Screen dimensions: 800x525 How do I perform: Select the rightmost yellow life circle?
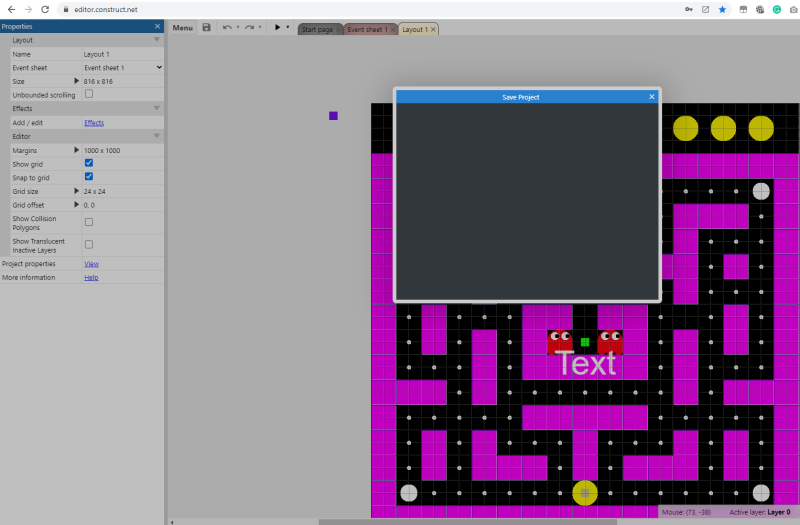click(x=761, y=128)
